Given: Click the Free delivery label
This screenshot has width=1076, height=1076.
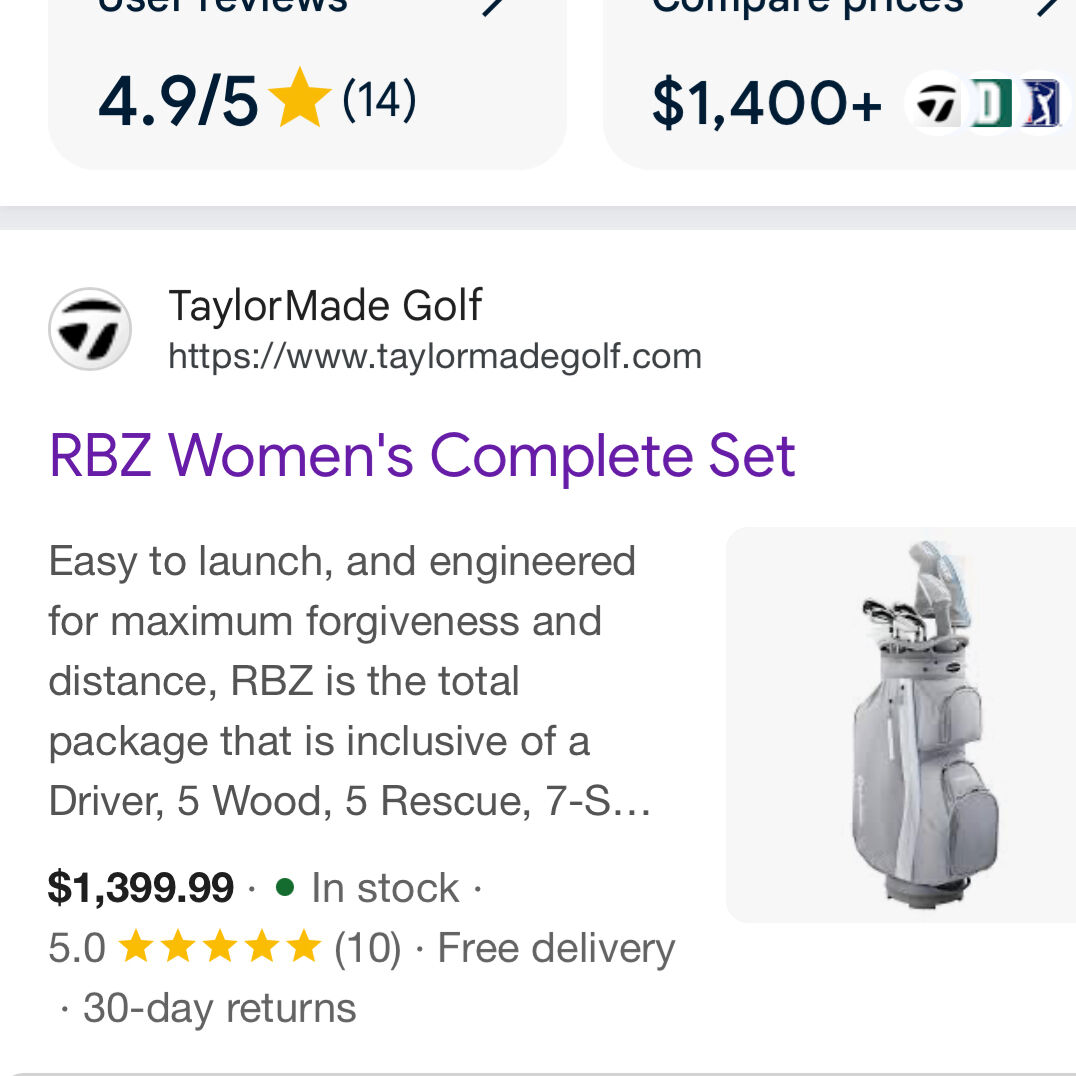Looking at the screenshot, I should coord(556,948).
